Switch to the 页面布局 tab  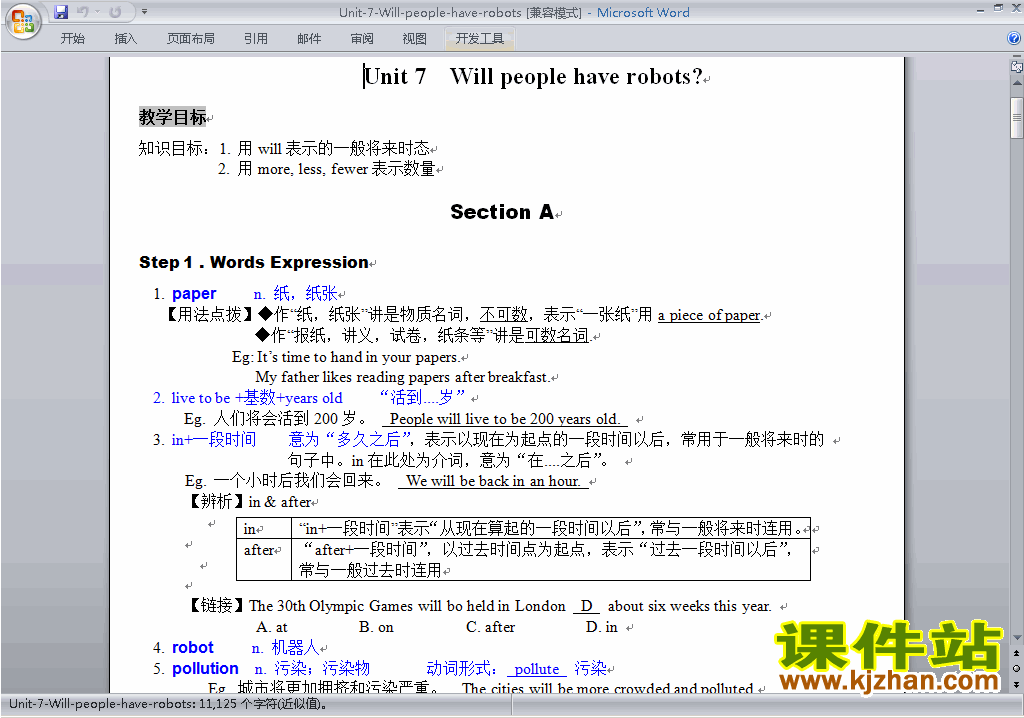(x=190, y=39)
